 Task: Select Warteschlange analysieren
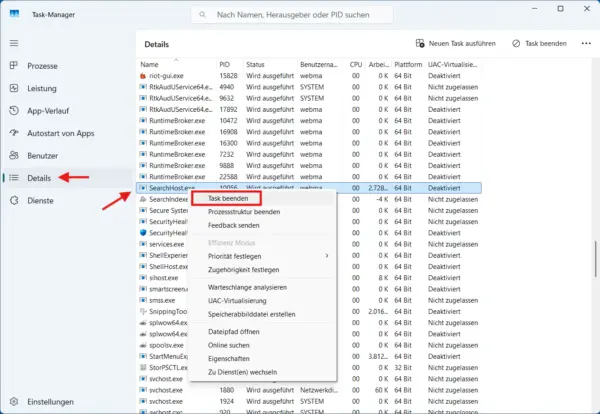point(247,287)
